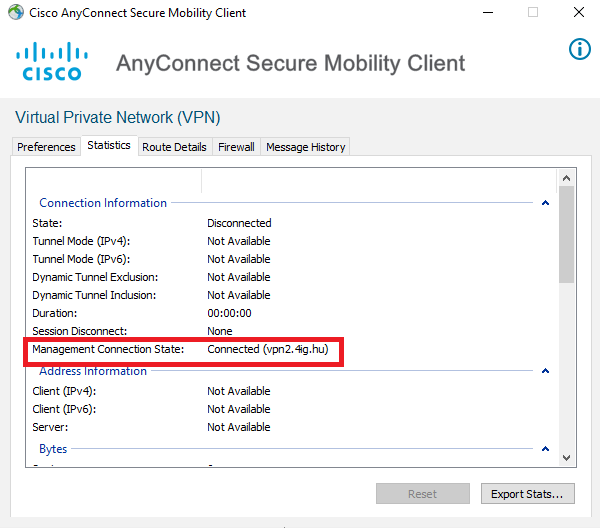The height and width of the screenshot is (528, 600).
Task: Open the Preferences tab
Action: point(46,147)
